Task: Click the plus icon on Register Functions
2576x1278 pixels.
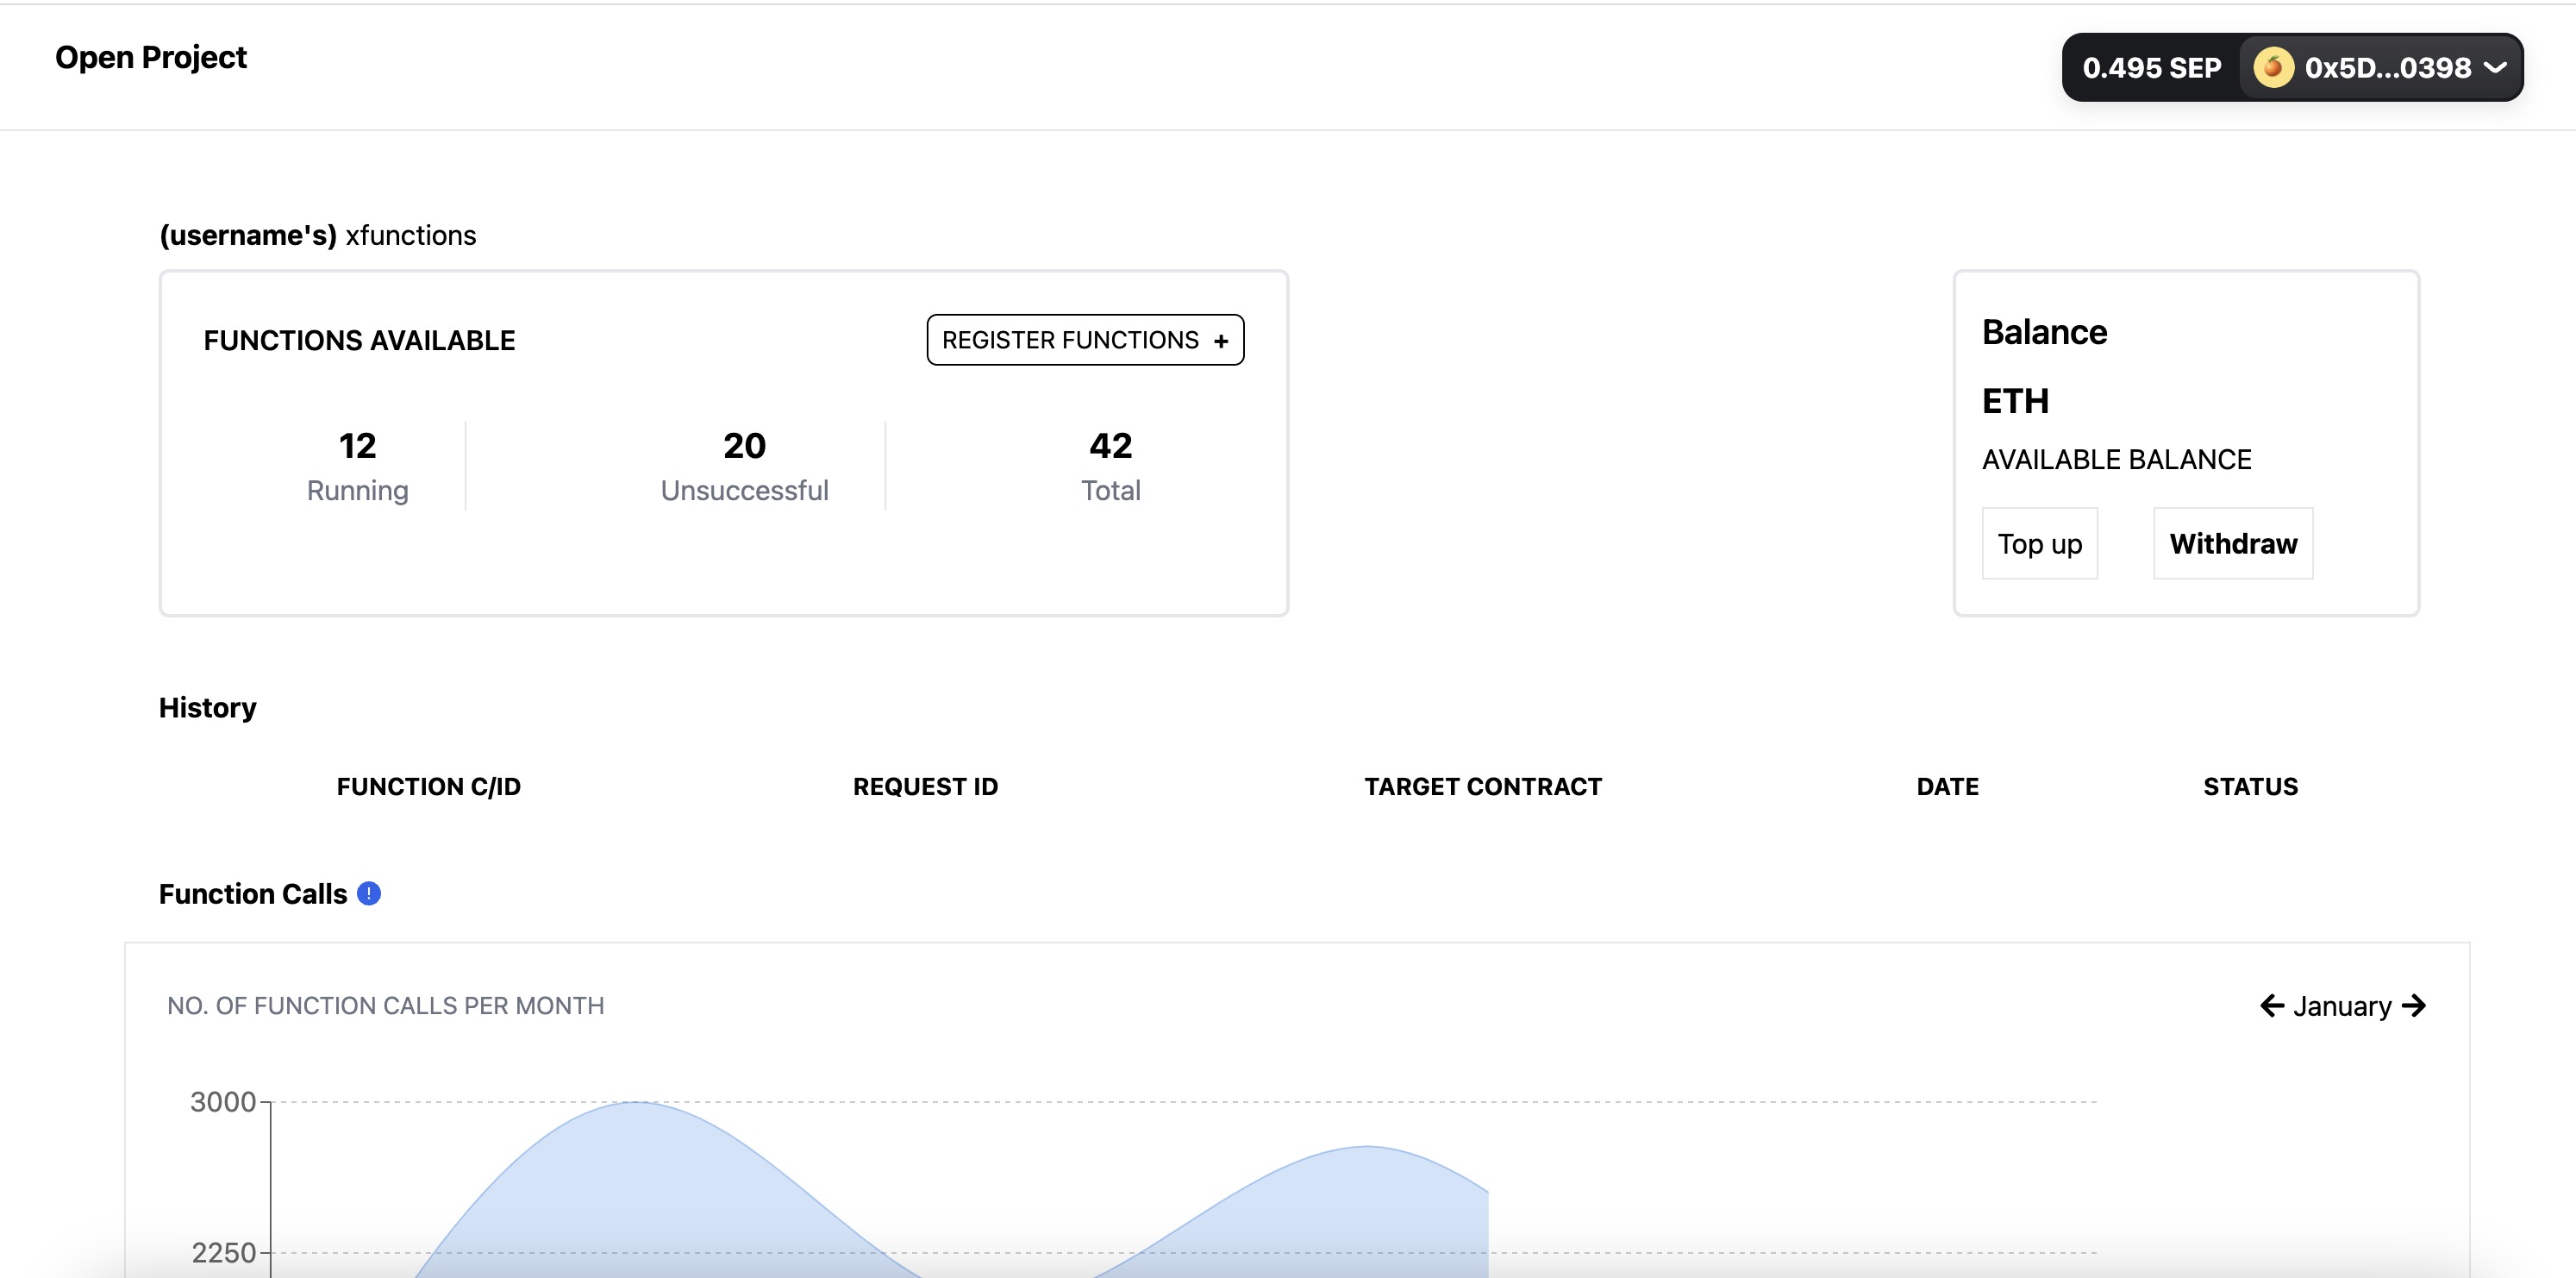Action: [1222, 340]
